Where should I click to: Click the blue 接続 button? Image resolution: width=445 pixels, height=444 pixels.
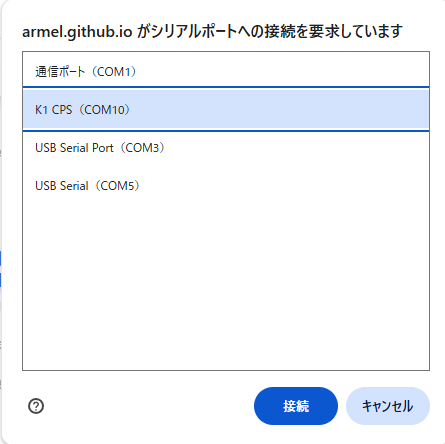[296, 406]
